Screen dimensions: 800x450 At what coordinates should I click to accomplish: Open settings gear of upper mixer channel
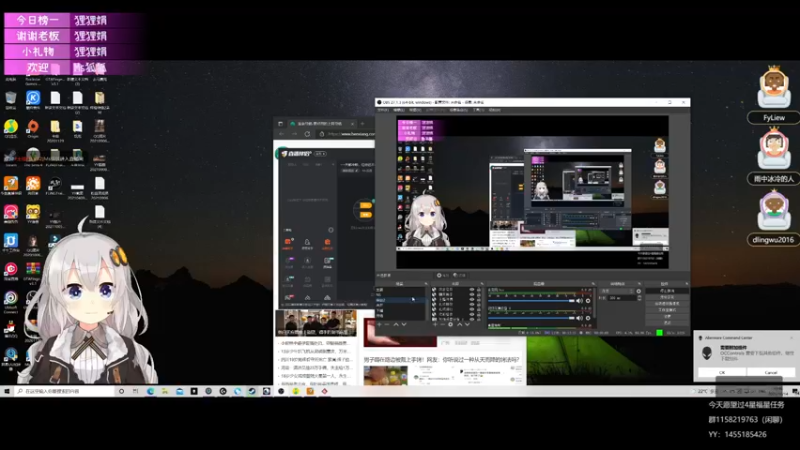[x=588, y=301]
